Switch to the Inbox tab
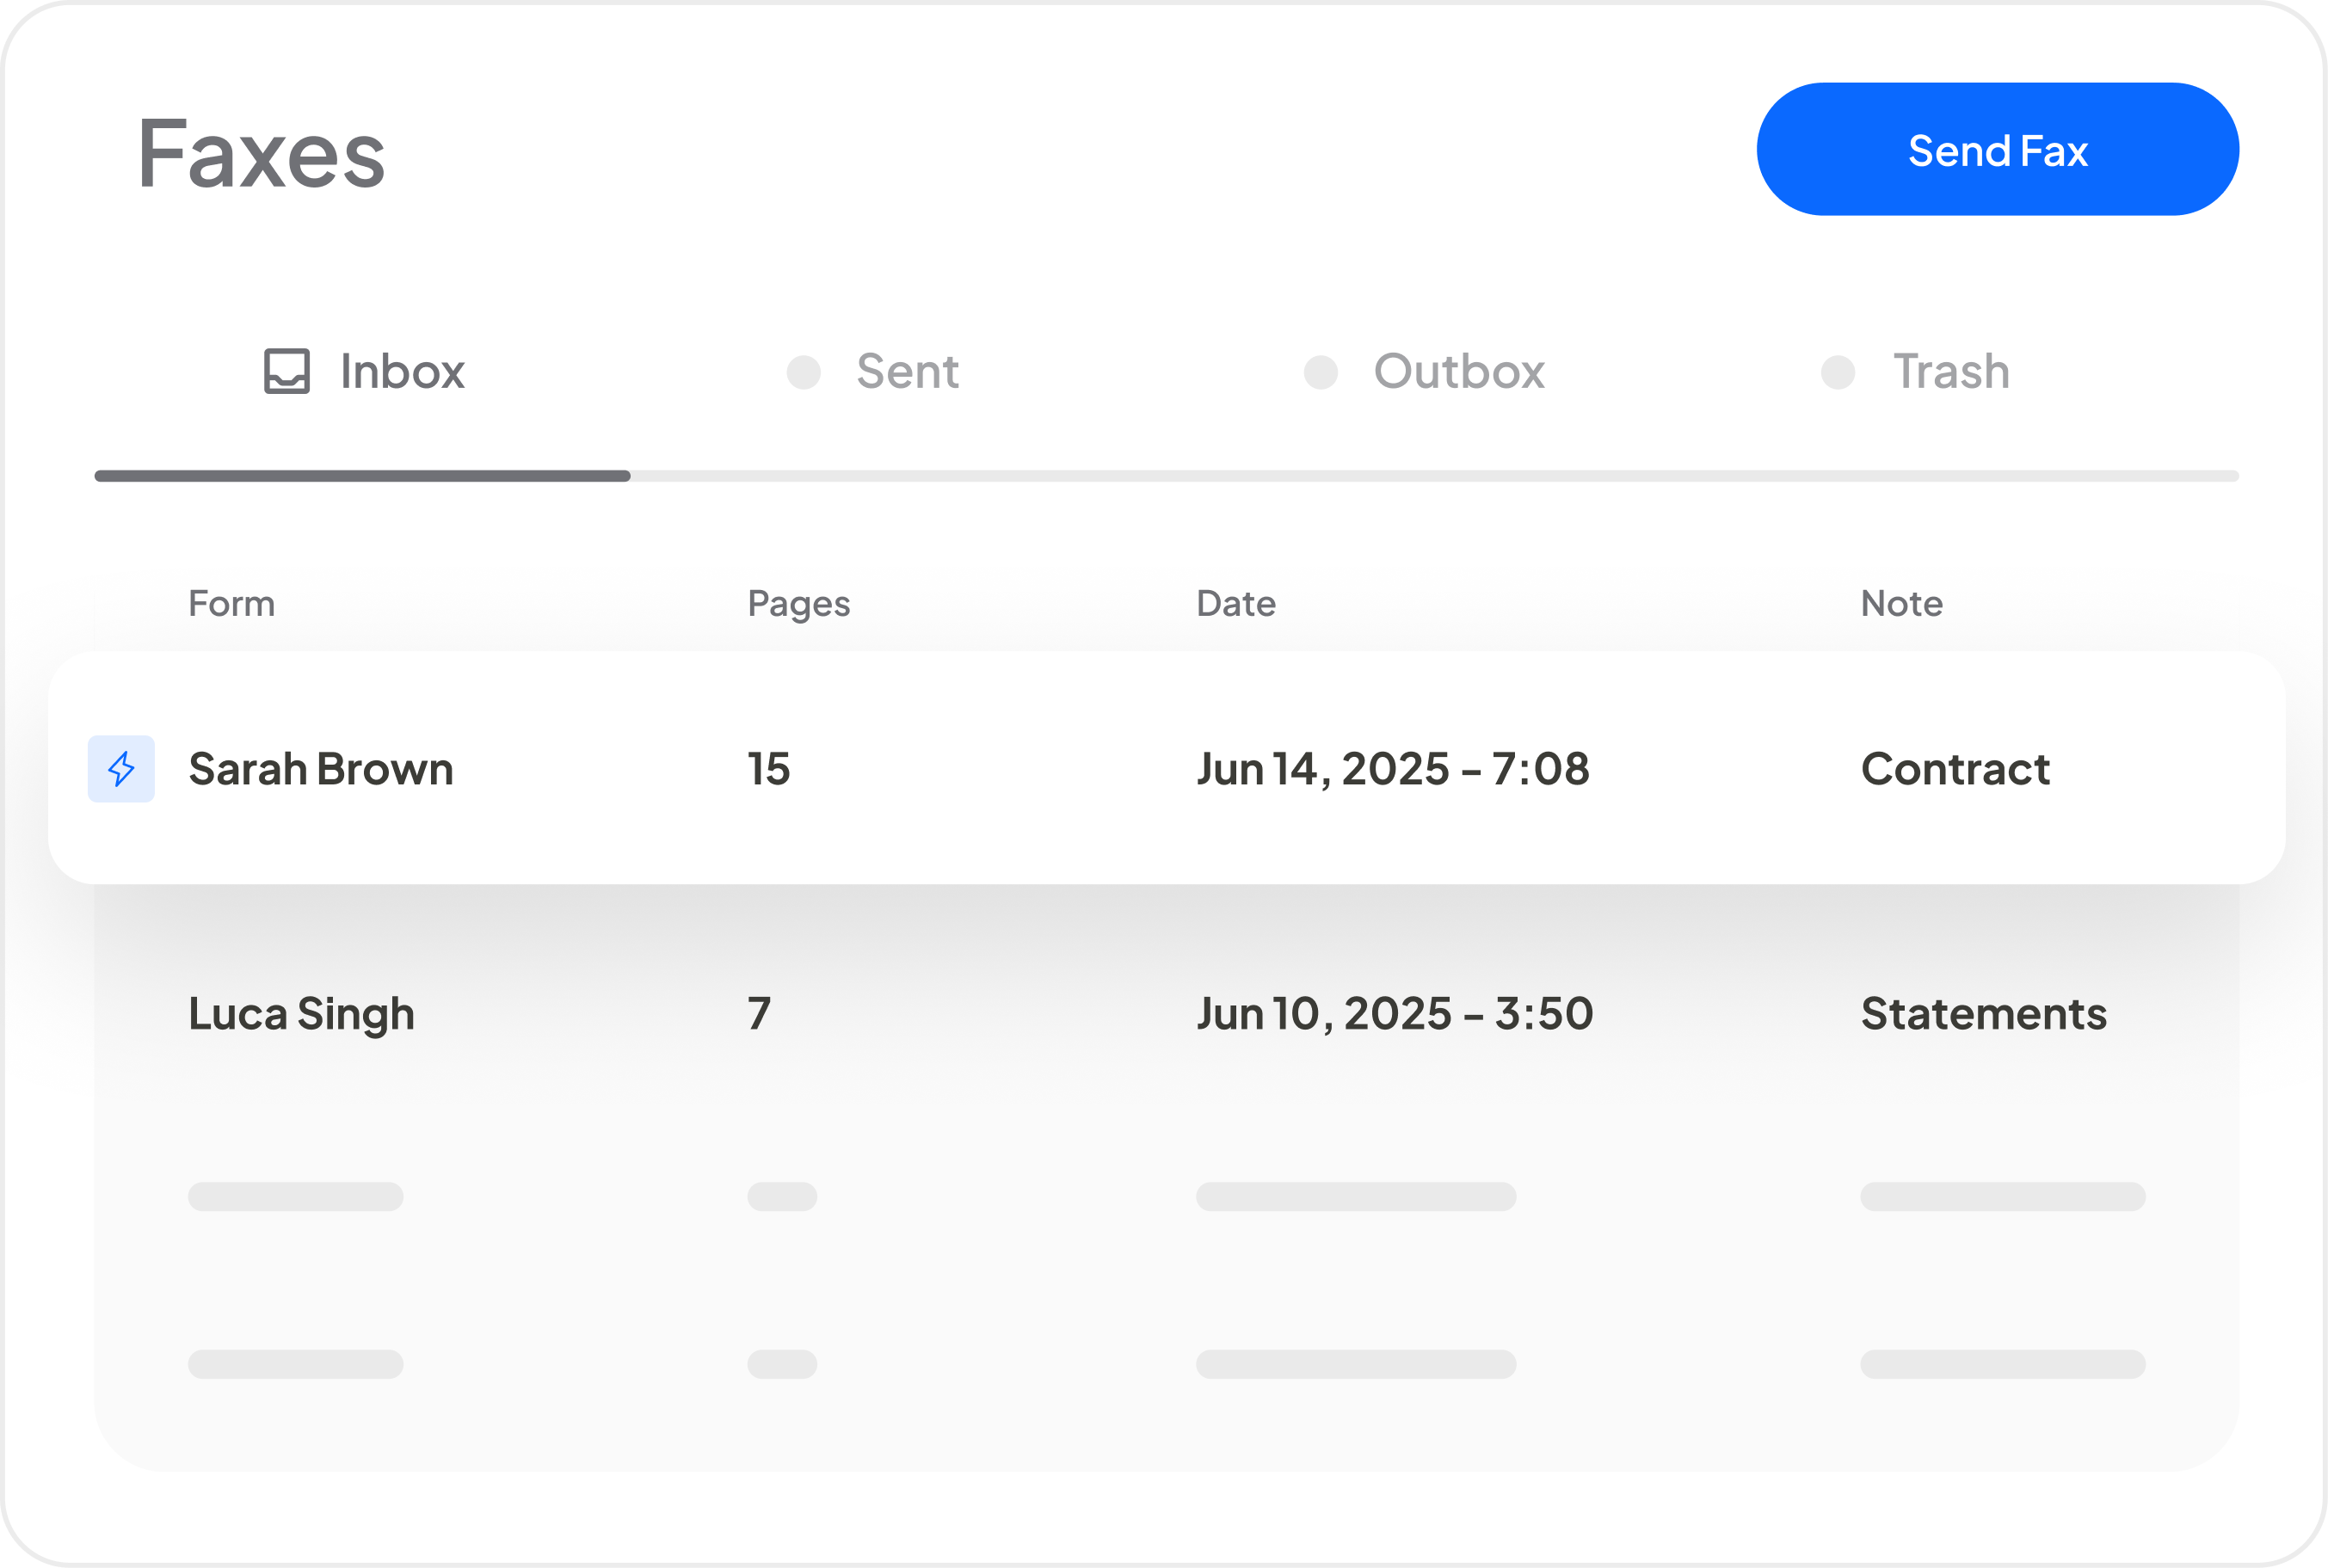This screenshot has width=2328, height=1568. tap(401, 372)
